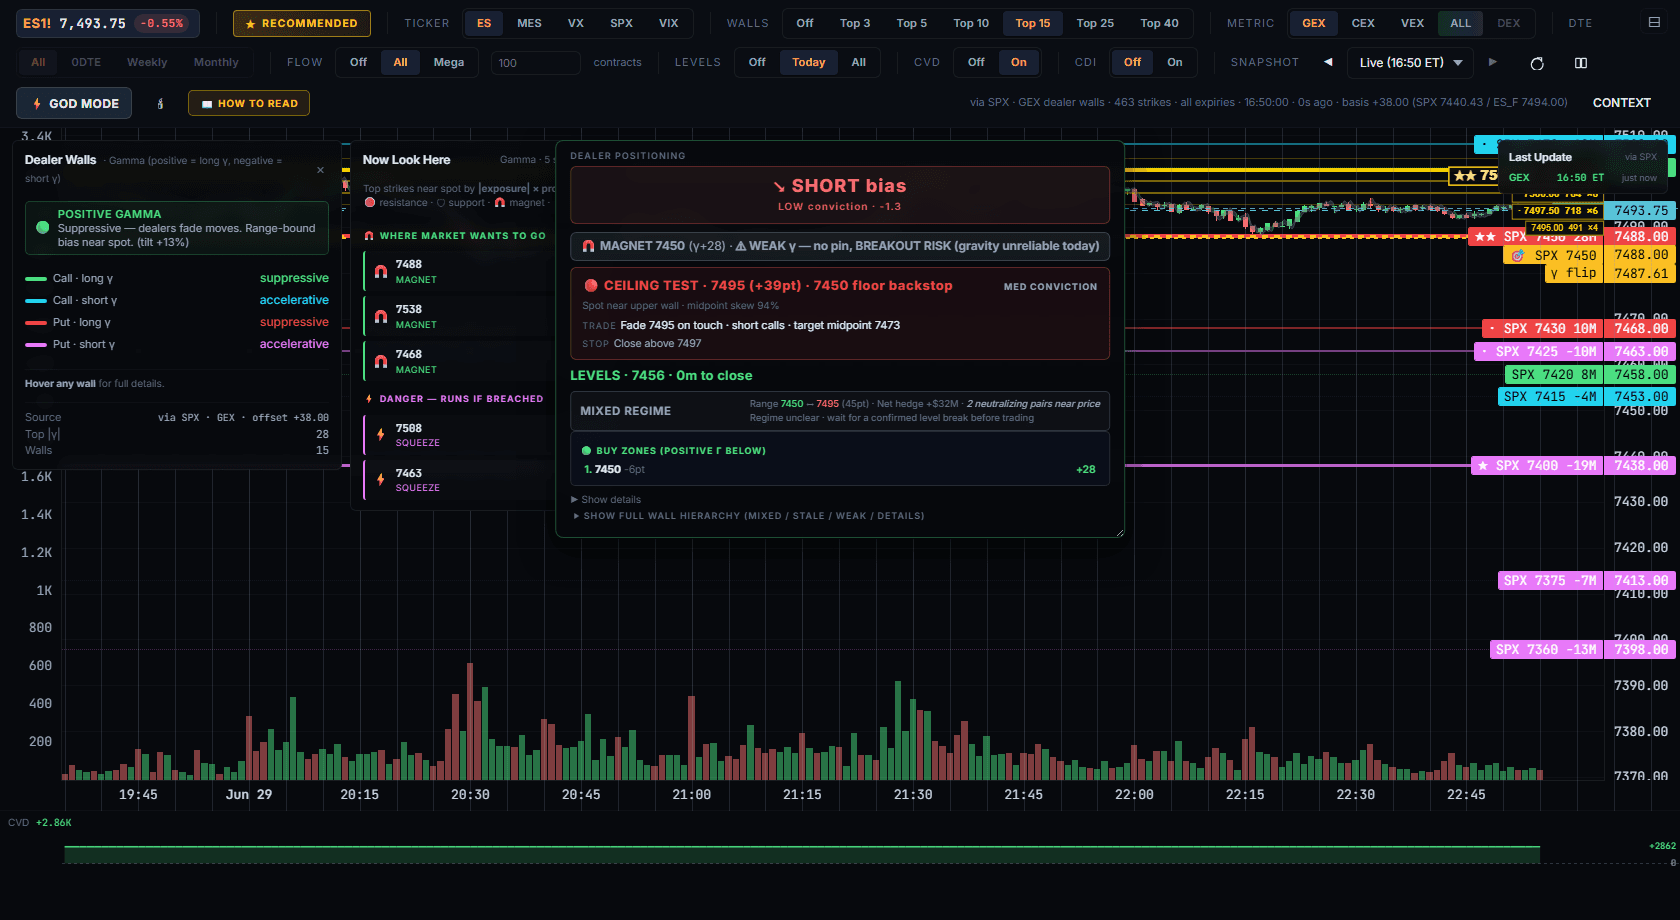The width and height of the screenshot is (1680, 920).
Task: Click the green Call long gamma swatch
Action: coord(36,279)
